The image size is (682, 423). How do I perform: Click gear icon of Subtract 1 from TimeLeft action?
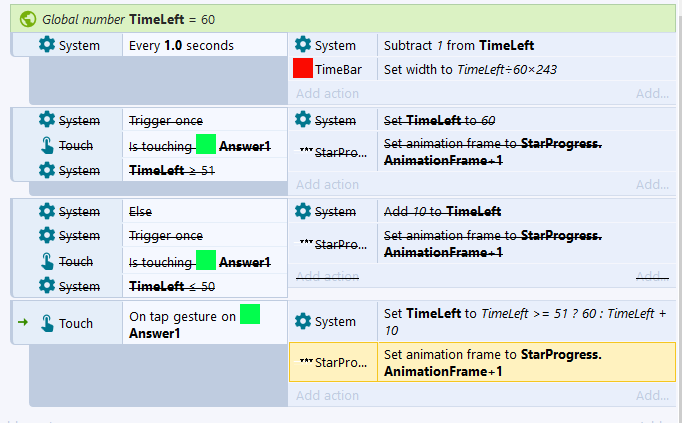point(303,45)
